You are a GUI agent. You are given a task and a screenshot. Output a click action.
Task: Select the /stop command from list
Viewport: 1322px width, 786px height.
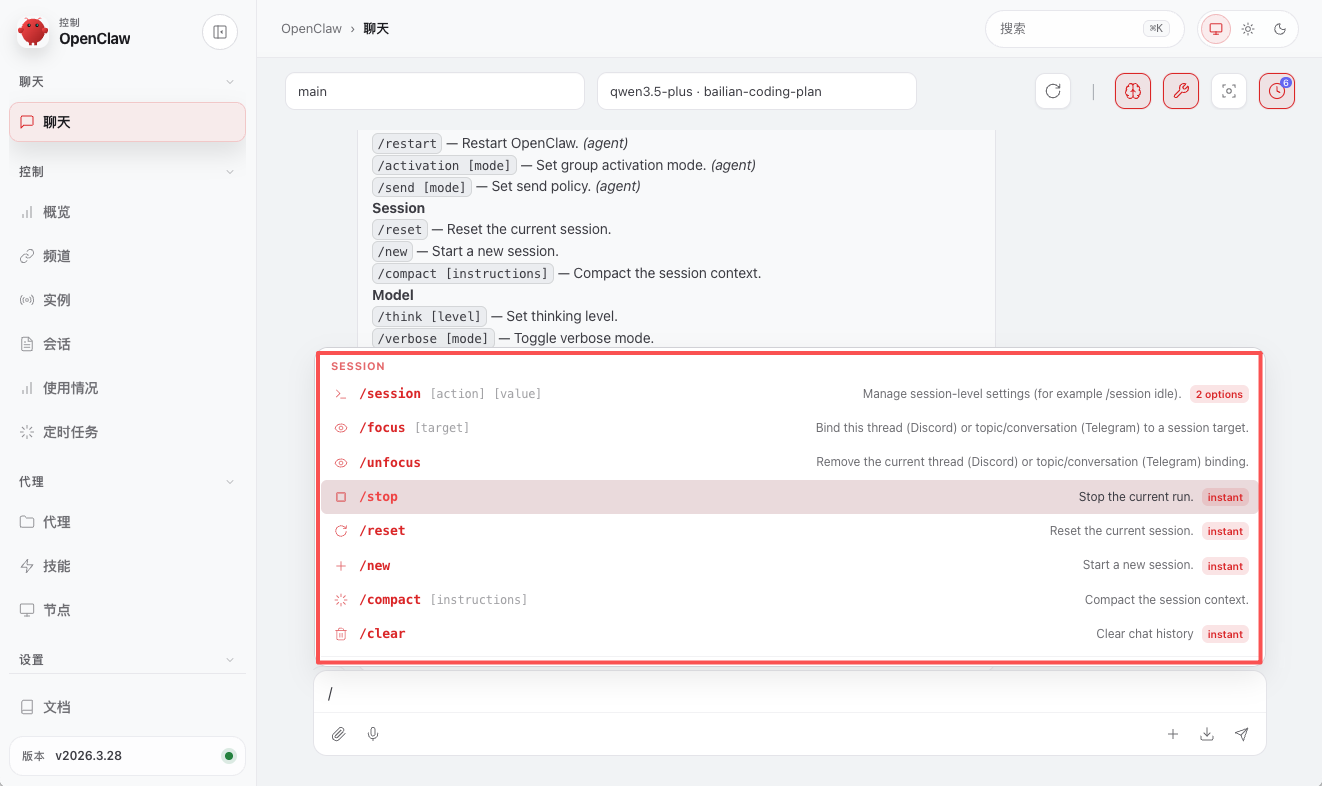click(380, 497)
